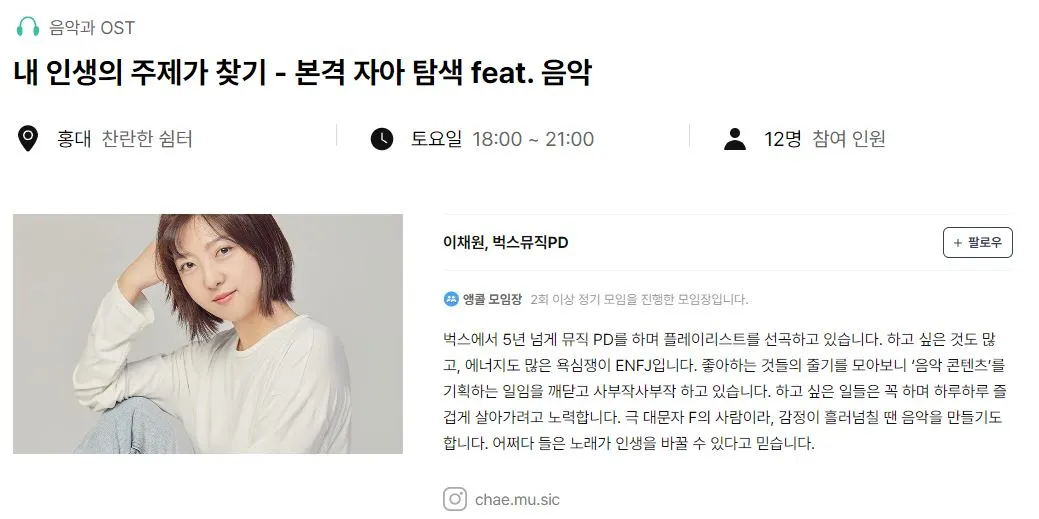Click the 12명 참여 인원 text
This screenshot has width=1039, height=519.
(824, 139)
